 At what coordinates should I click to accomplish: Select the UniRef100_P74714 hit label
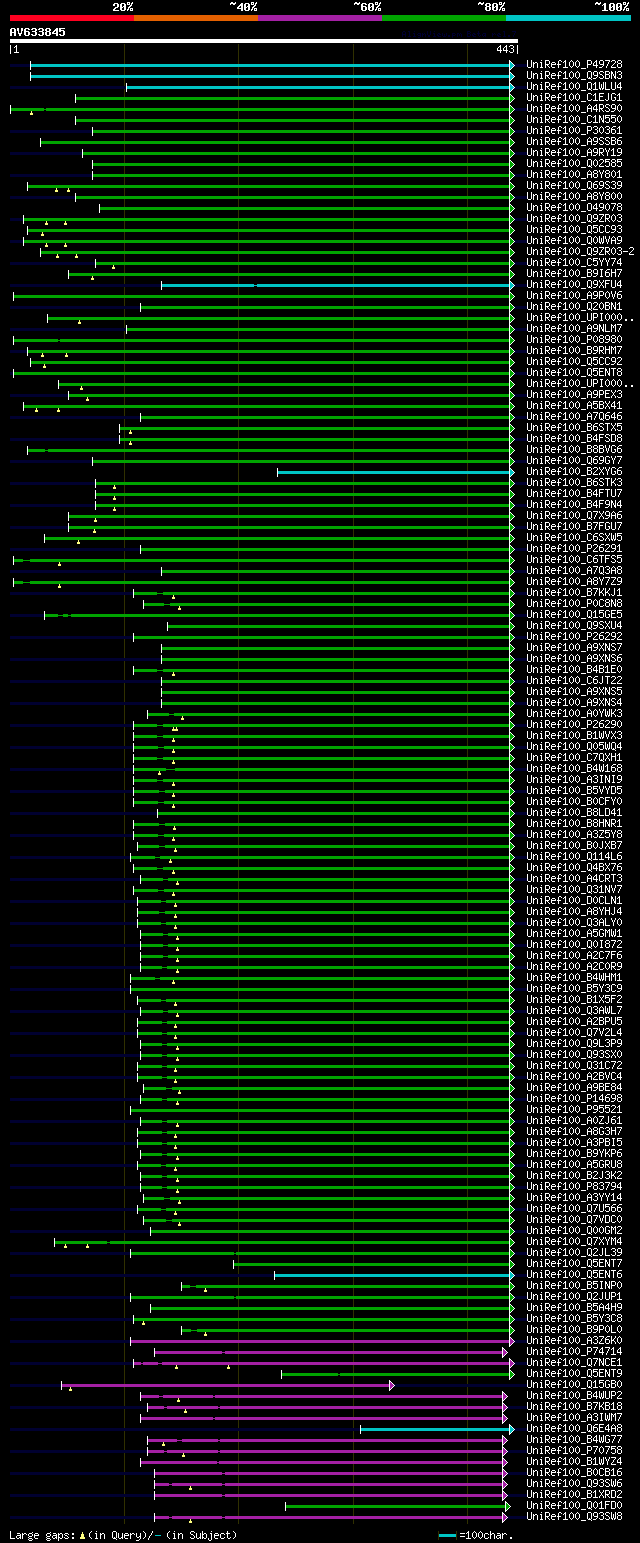574,1352
